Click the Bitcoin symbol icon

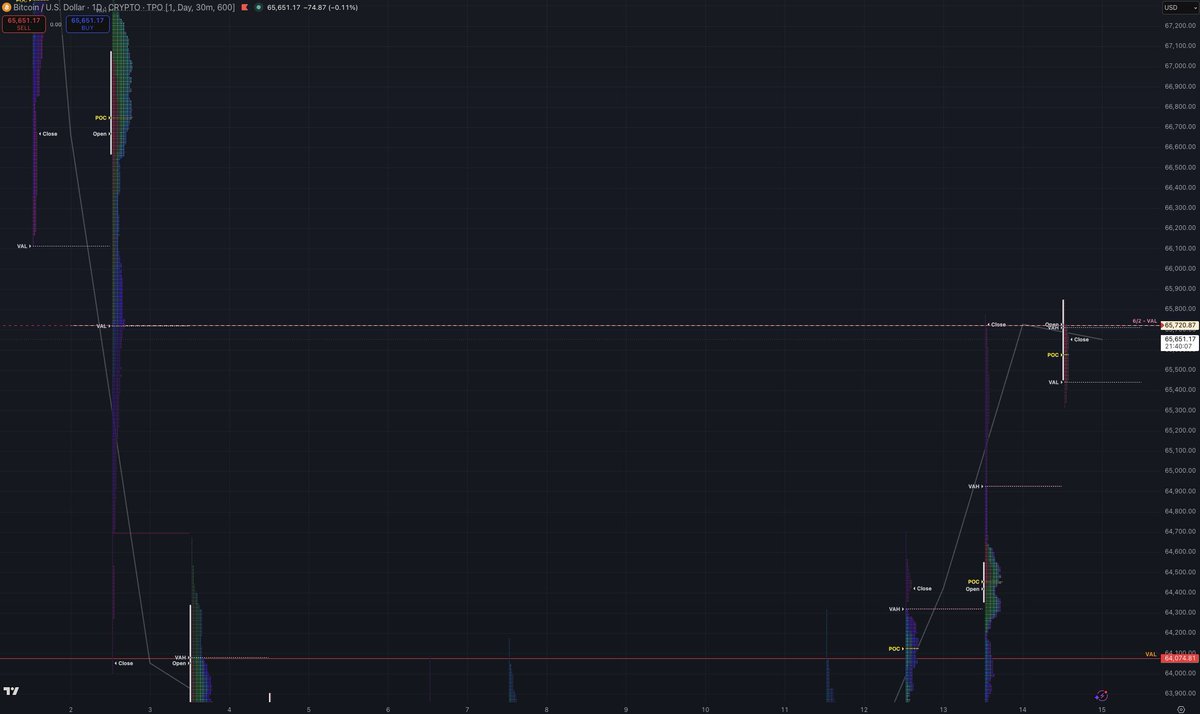[x=6, y=7]
